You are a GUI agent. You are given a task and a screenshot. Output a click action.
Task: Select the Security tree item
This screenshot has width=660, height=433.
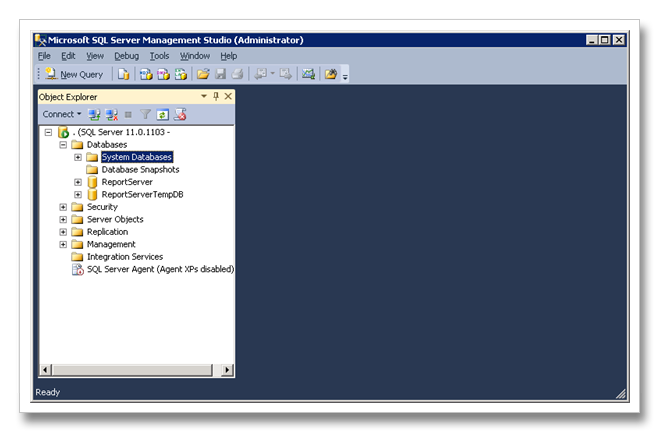[x=102, y=207]
